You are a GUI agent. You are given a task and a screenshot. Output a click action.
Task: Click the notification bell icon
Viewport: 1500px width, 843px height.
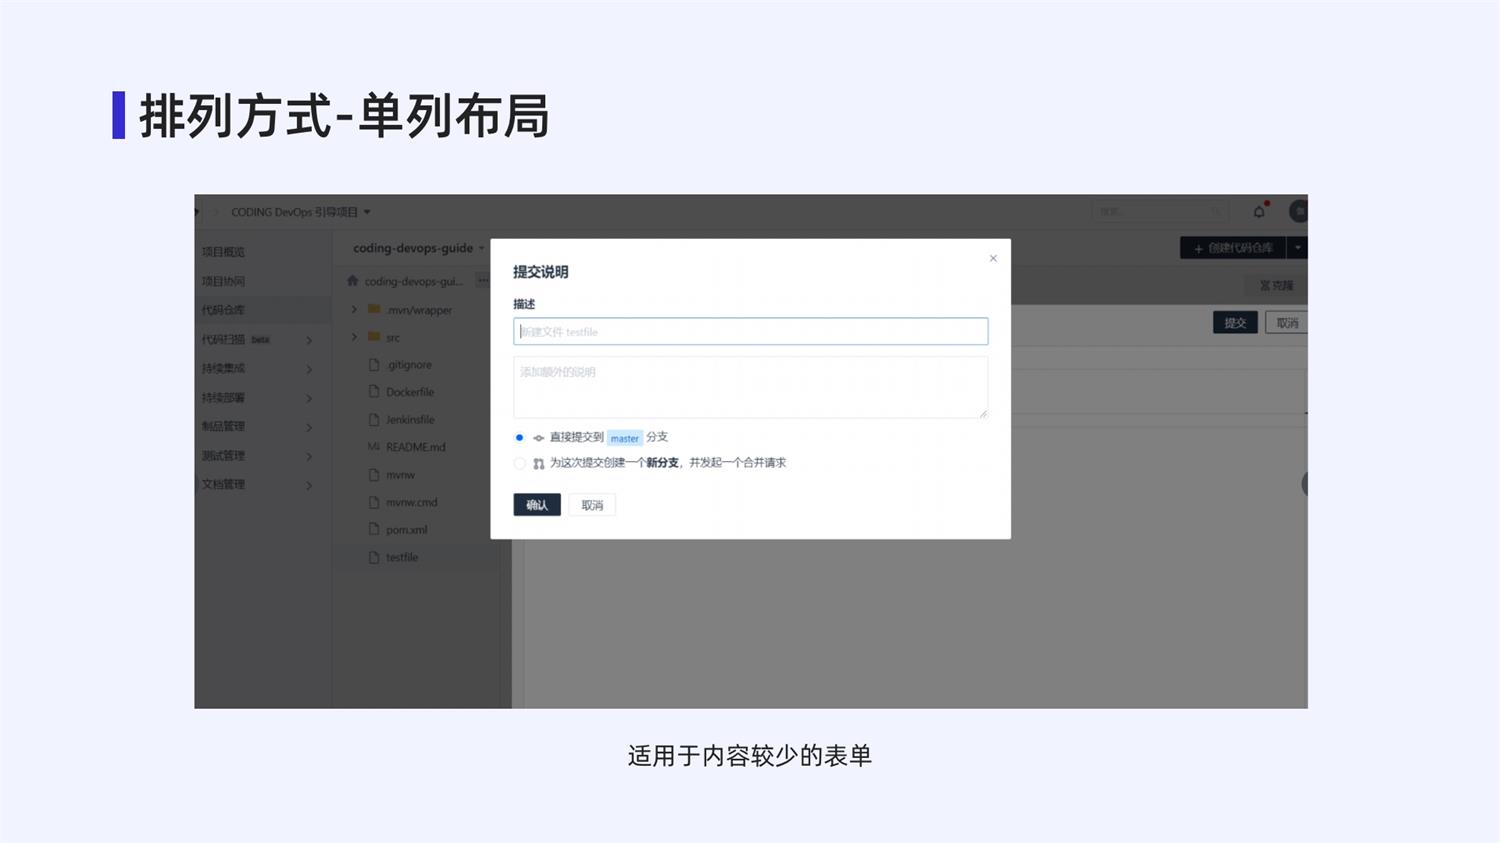coord(1259,211)
